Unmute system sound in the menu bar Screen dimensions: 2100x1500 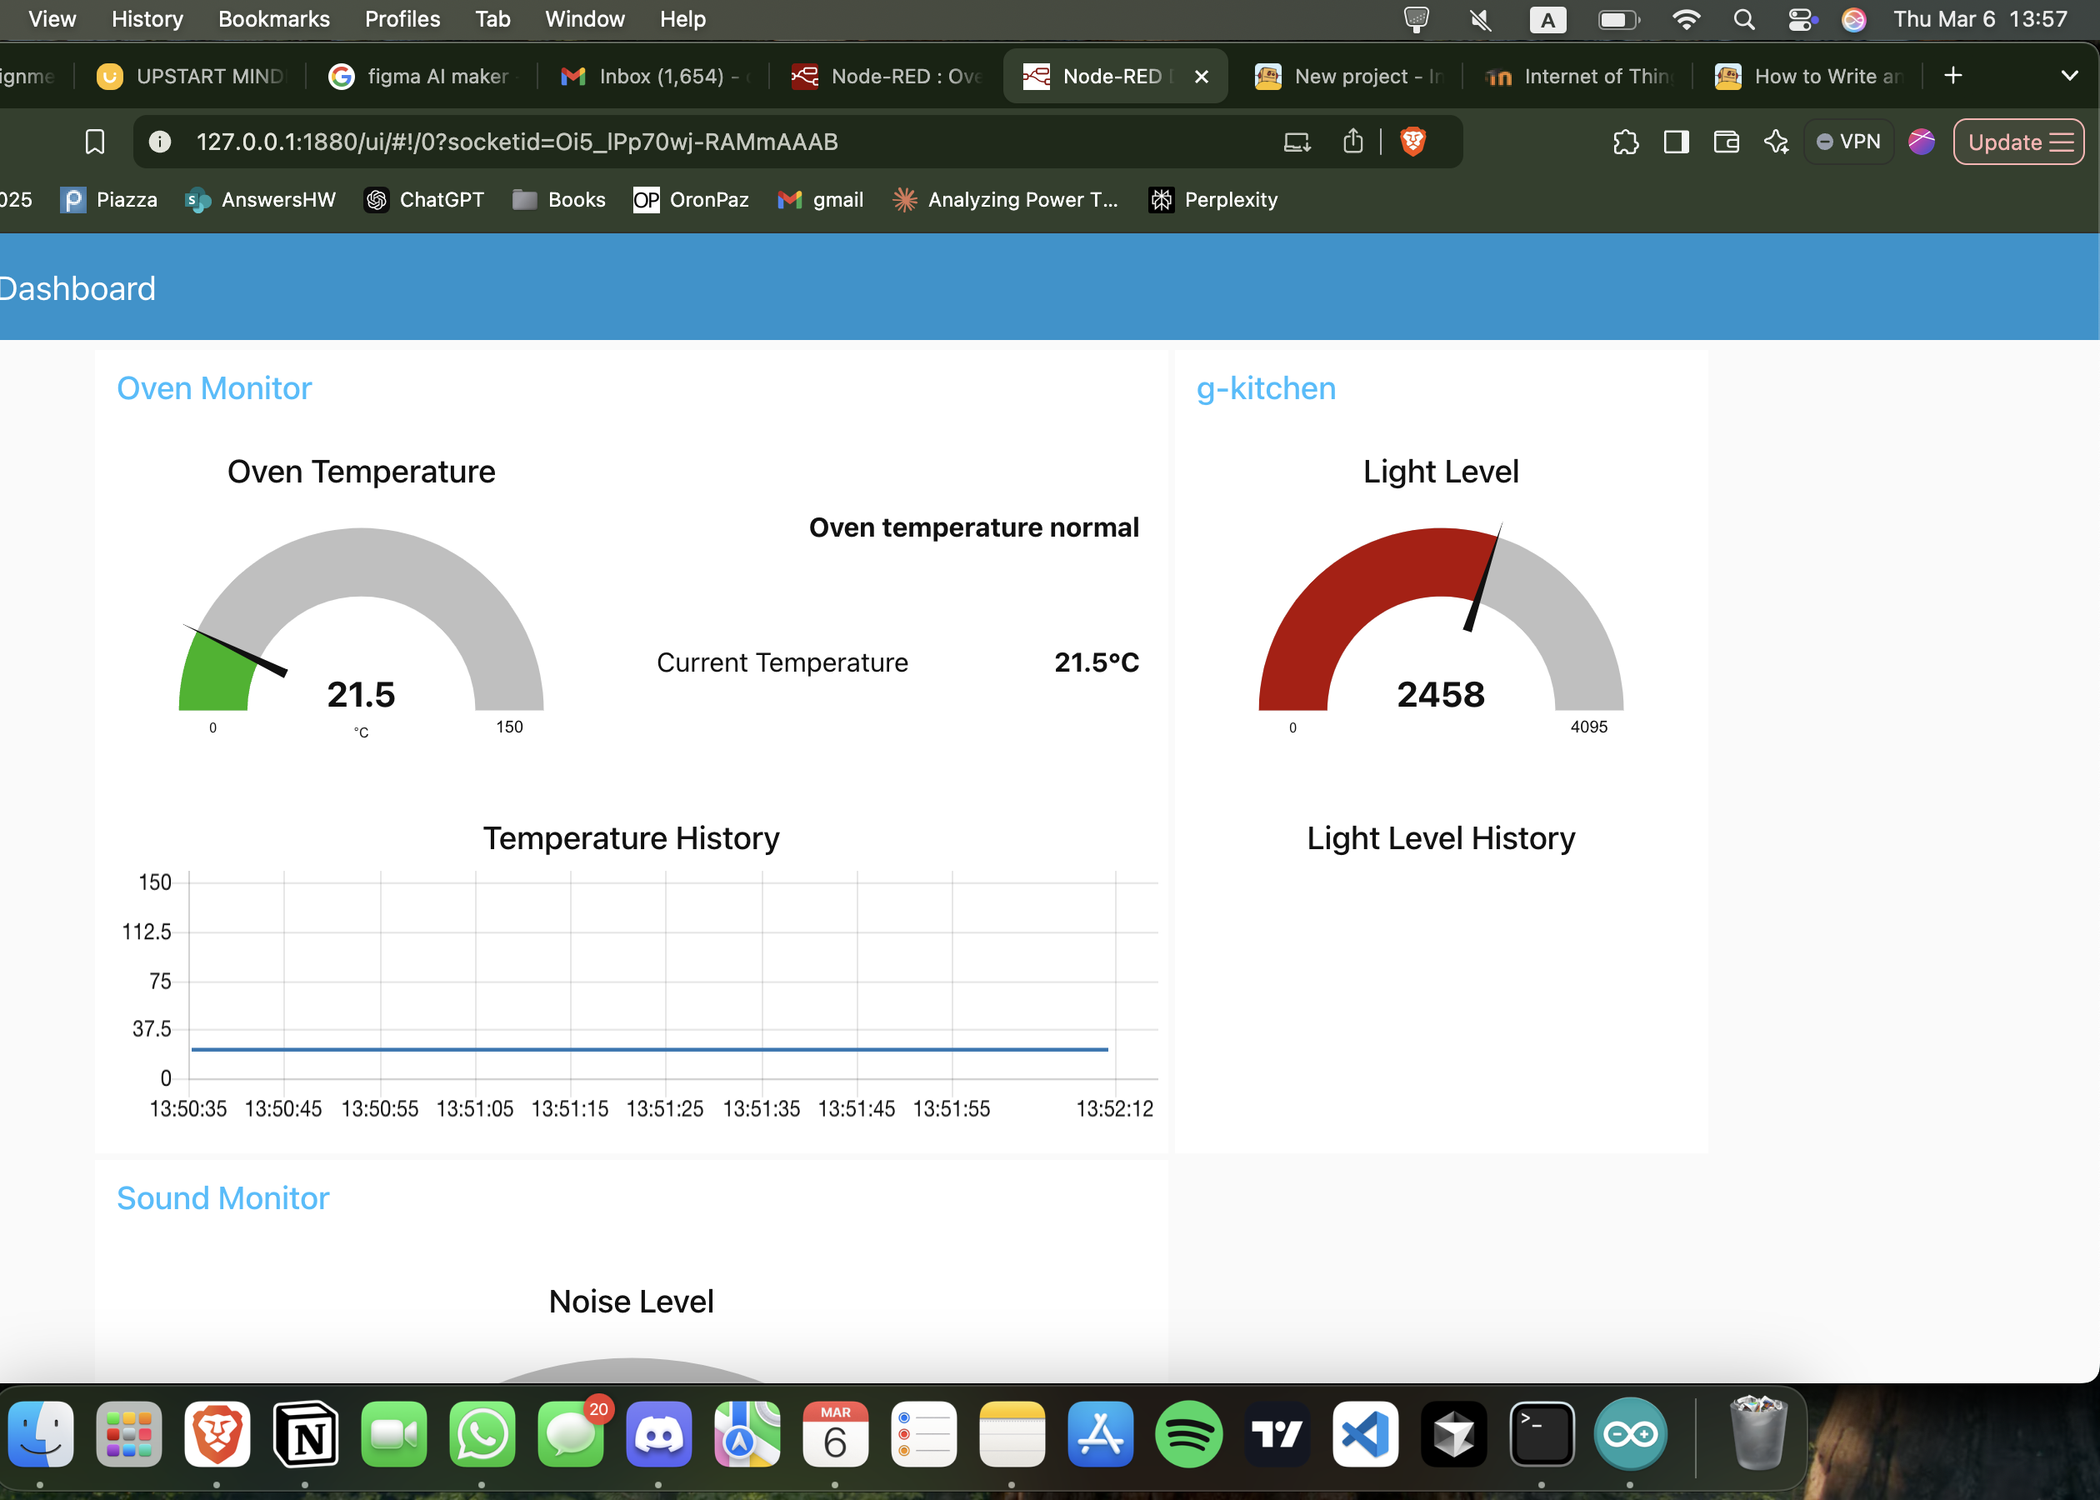[x=1480, y=19]
